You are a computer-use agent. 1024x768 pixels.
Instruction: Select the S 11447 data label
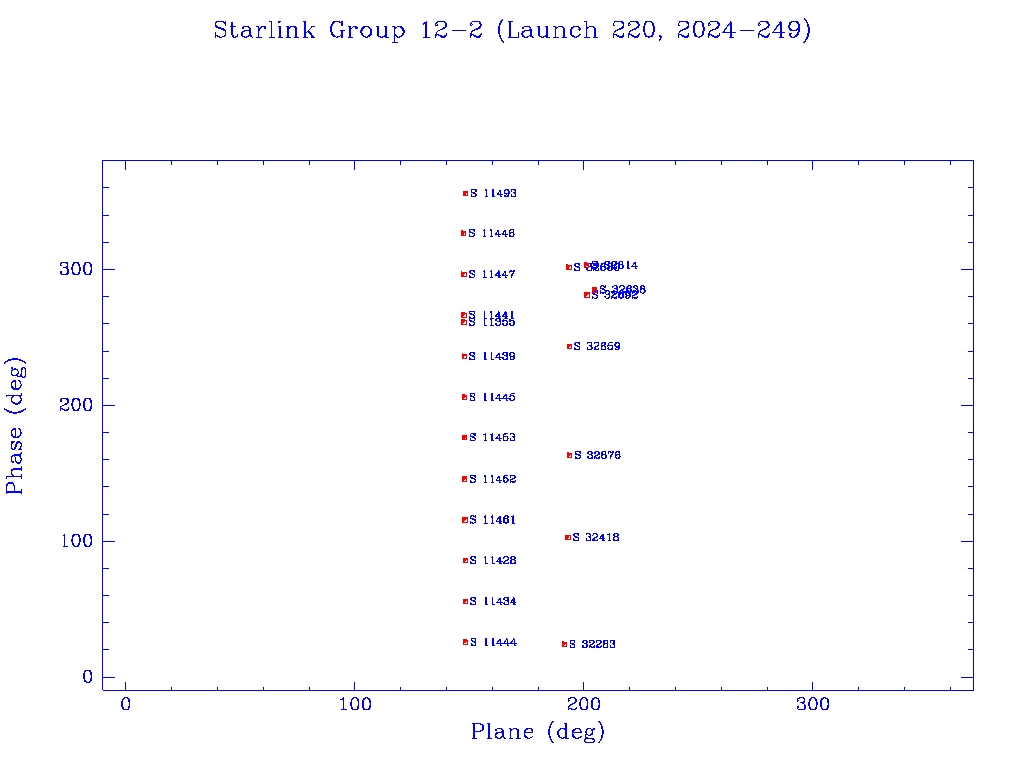point(492,274)
